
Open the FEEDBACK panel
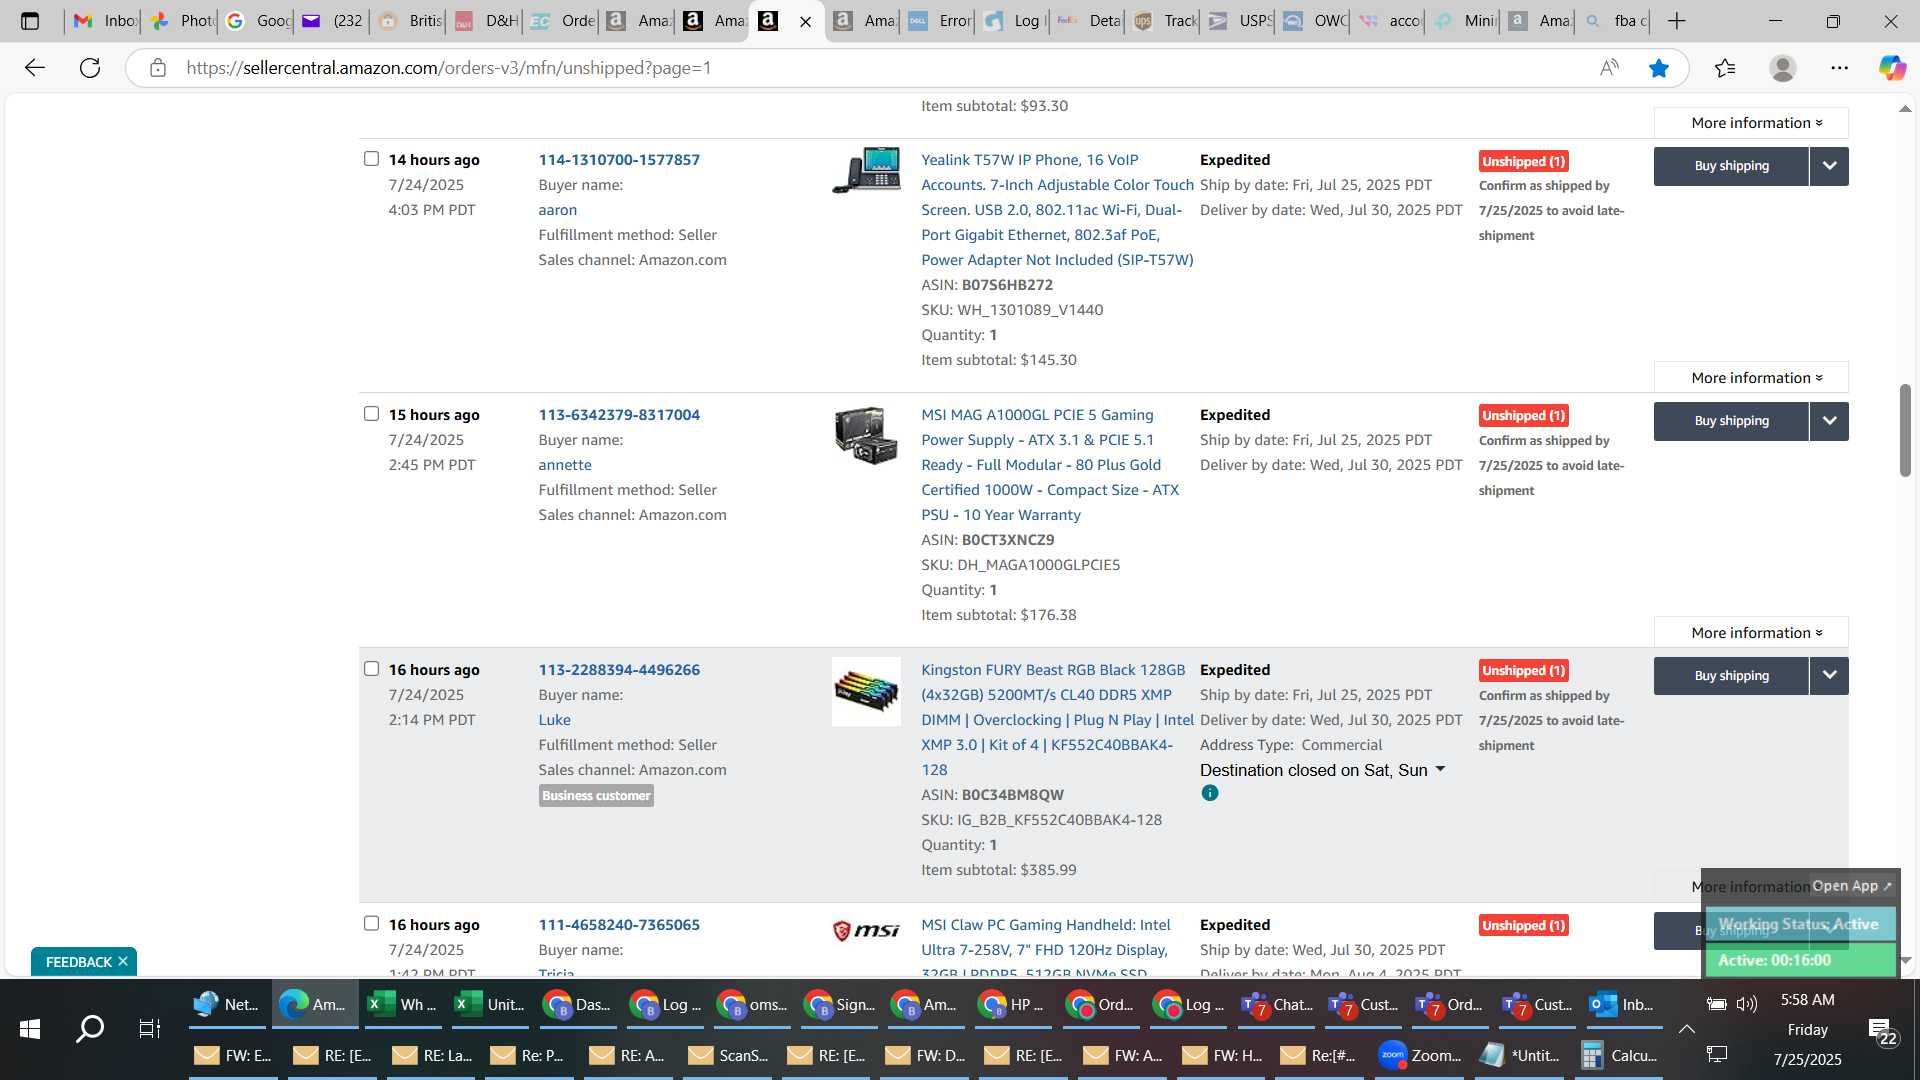point(78,962)
